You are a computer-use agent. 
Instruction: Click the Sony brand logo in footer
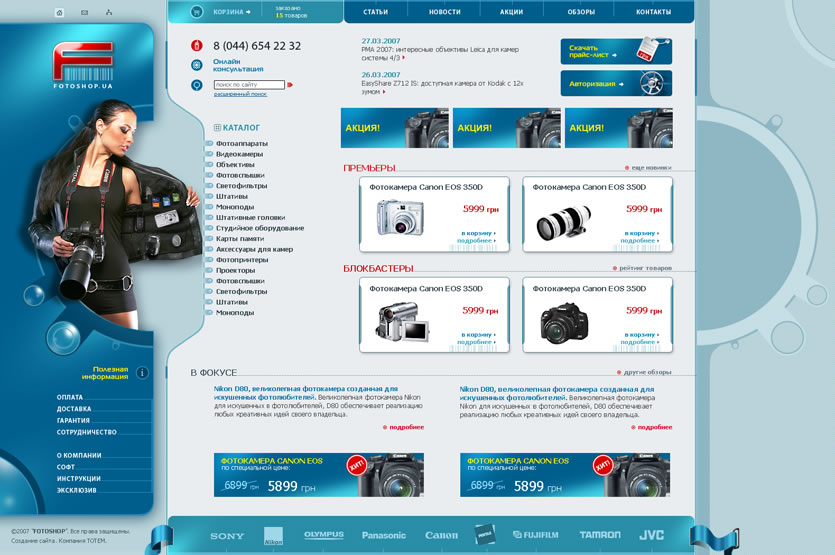pyautogui.click(x=227, y=536)
